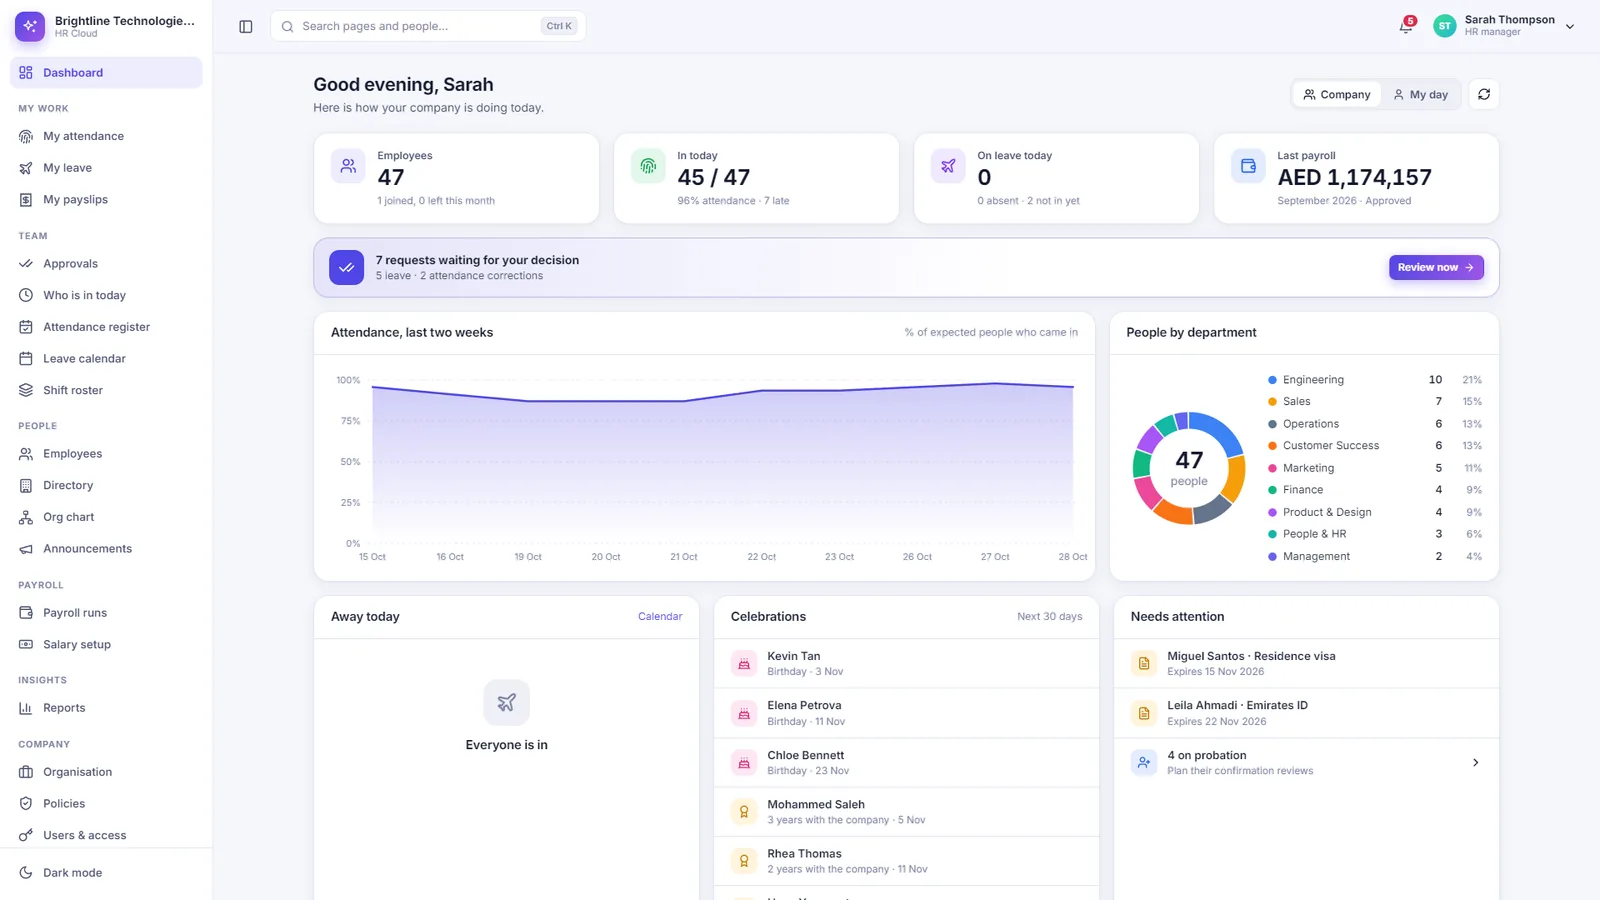The height and width of the screenshot is (900, 1600).
Task: Toggle the sidebar collapse icon
Action: coord(246,27)
